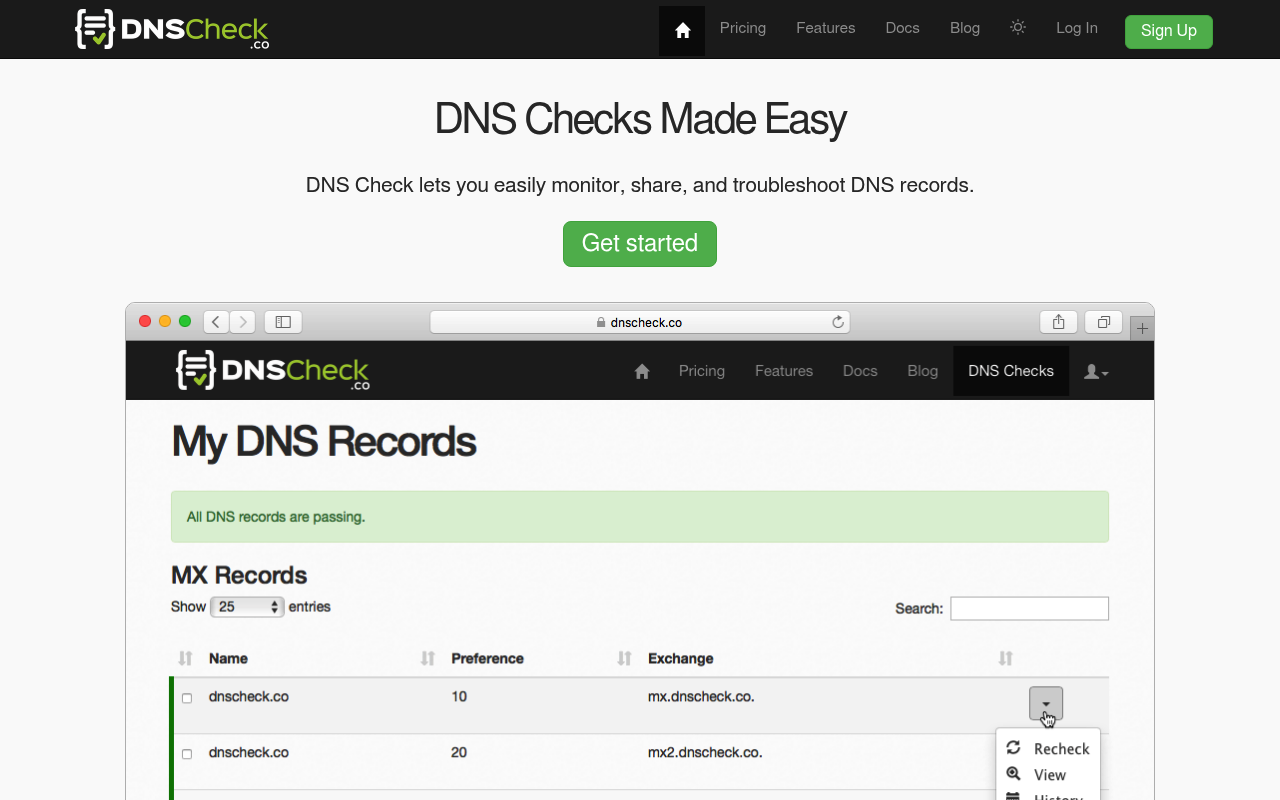
Task: Check the box for the mx.dnscheck.co. row
Action: (187, 698)
